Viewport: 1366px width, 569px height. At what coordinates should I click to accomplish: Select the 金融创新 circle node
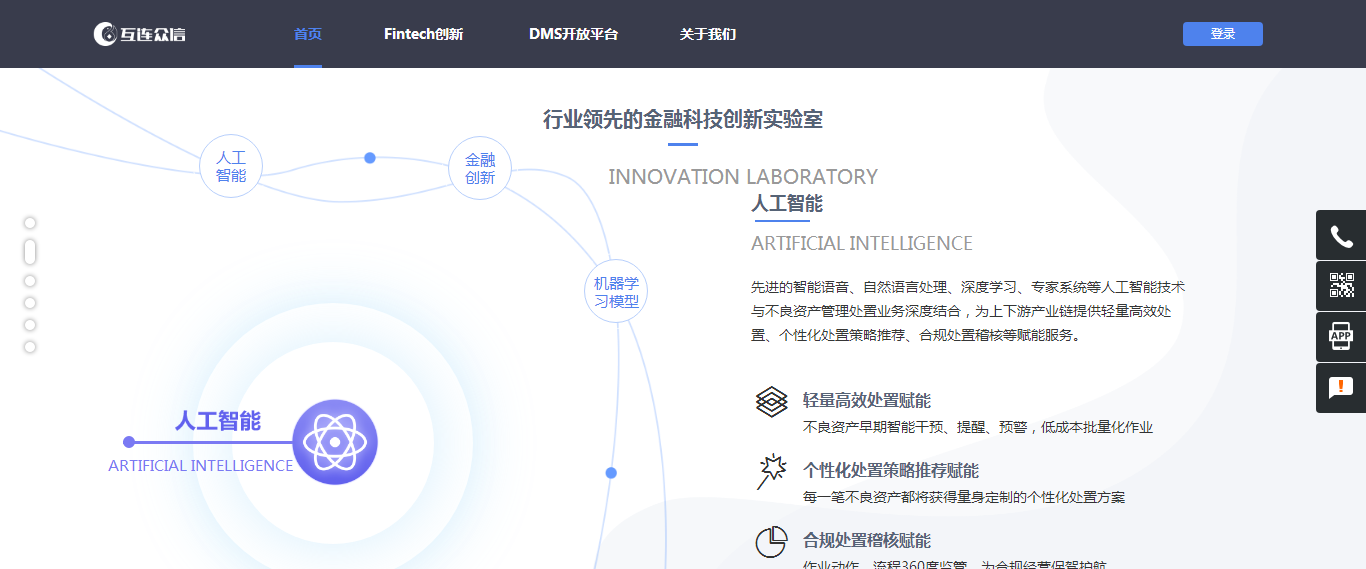point(480,168)
